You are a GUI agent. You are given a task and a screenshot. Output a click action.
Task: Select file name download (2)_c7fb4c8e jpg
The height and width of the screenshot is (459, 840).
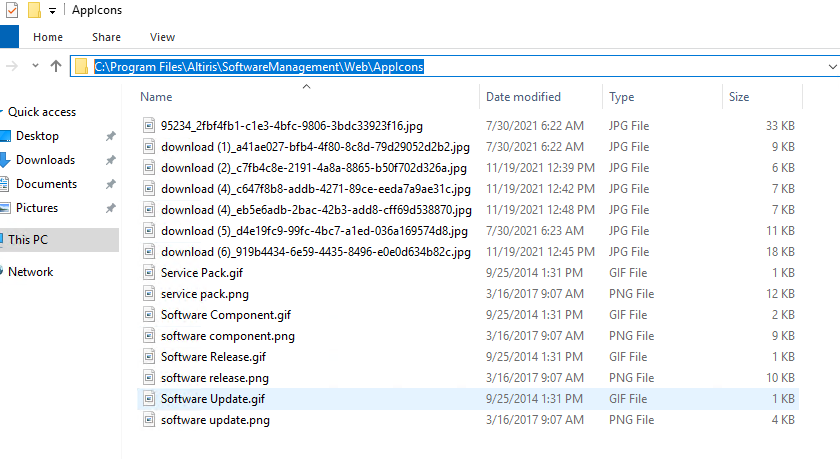click(313, 168)
